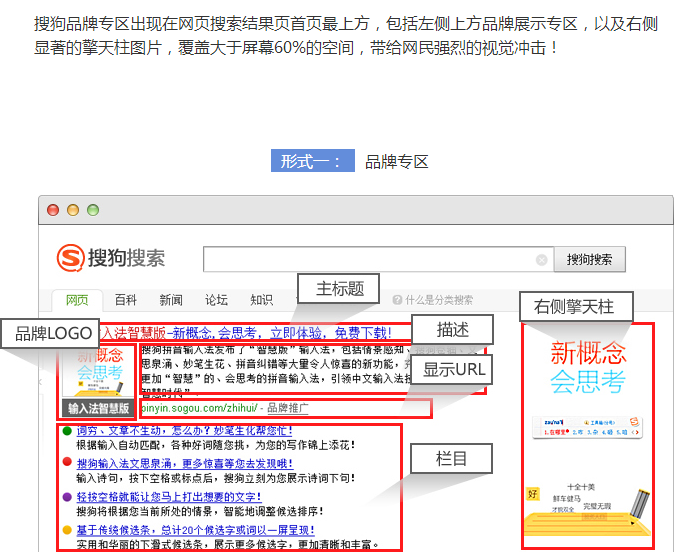Click the purple bullet beside the third column link
Viewport: 685px width, 552px height.
click(x=67, y=496)
